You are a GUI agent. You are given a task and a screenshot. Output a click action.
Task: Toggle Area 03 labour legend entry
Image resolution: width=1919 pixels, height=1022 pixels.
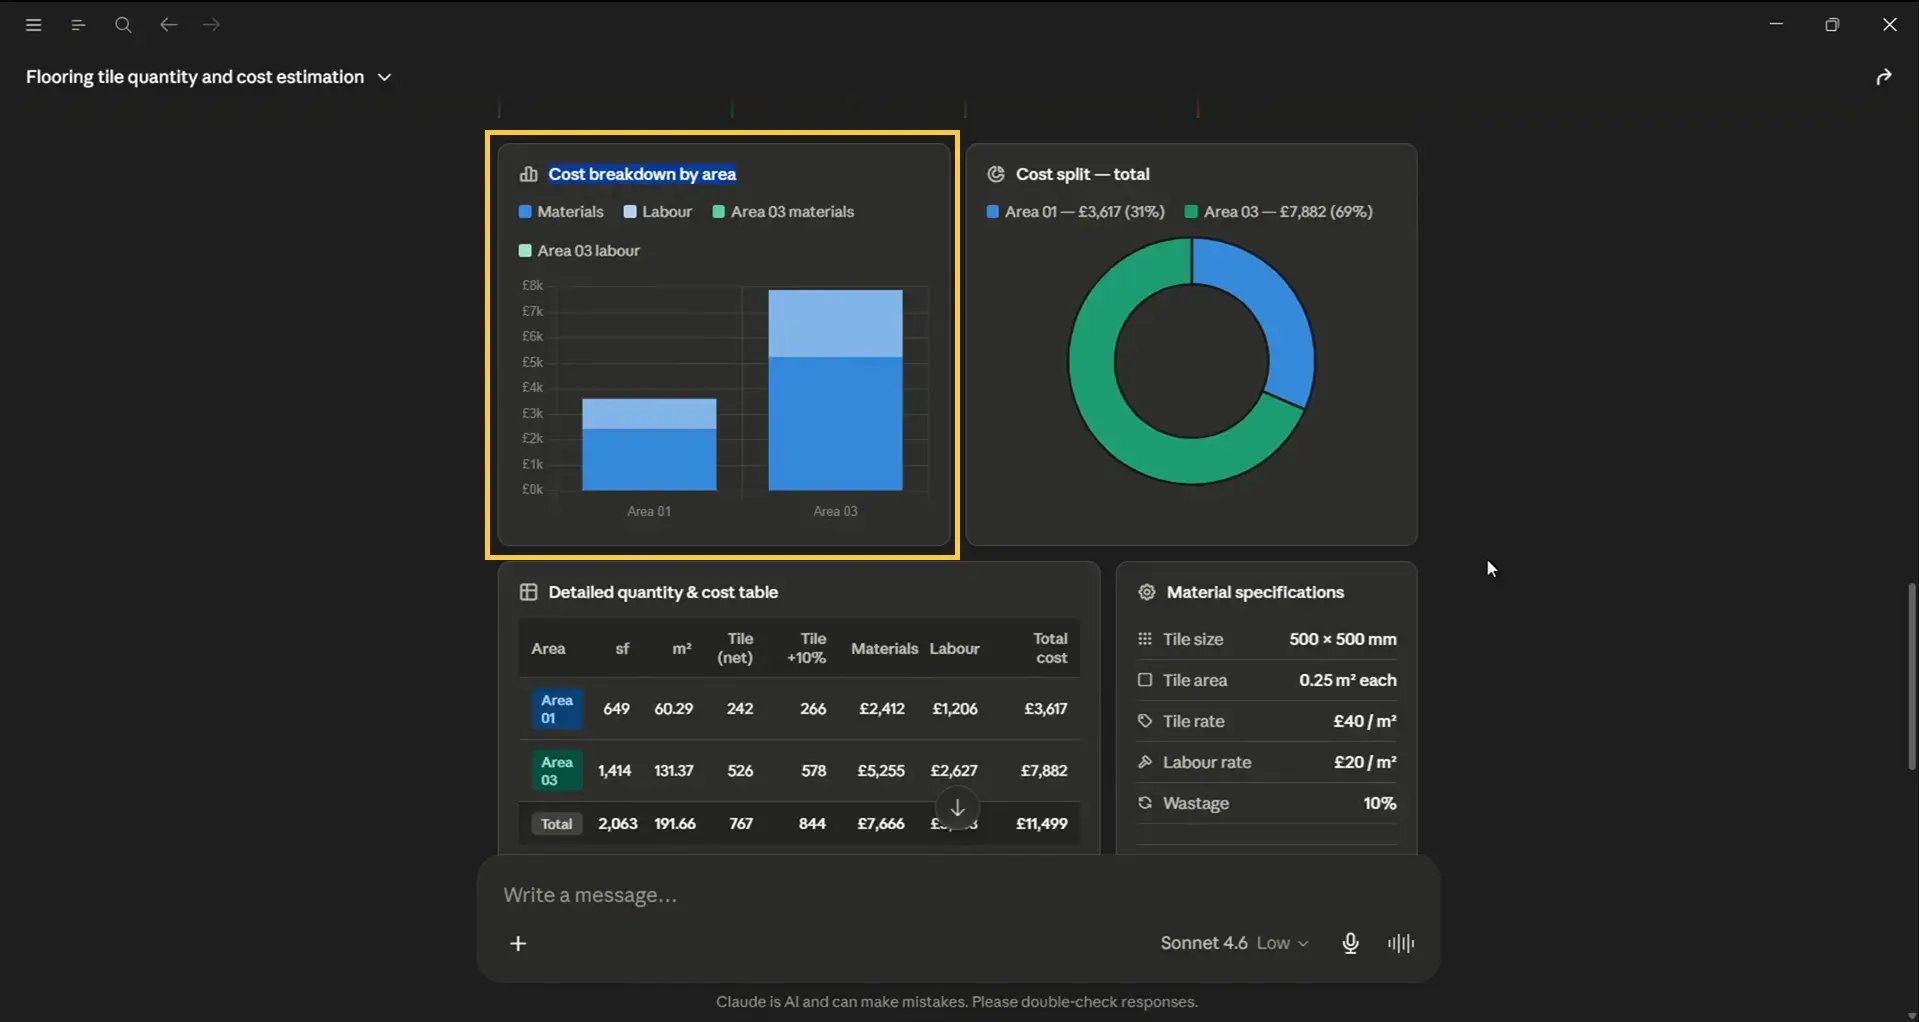coord(579,251)
